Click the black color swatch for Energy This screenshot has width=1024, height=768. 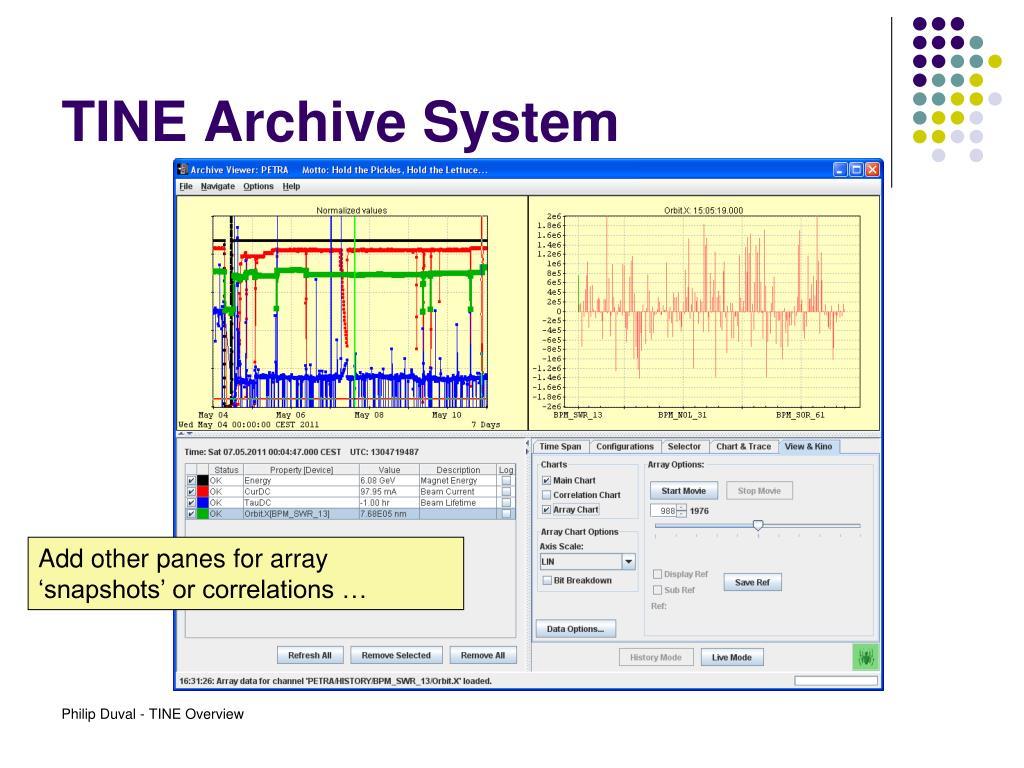tap(203, 481)
